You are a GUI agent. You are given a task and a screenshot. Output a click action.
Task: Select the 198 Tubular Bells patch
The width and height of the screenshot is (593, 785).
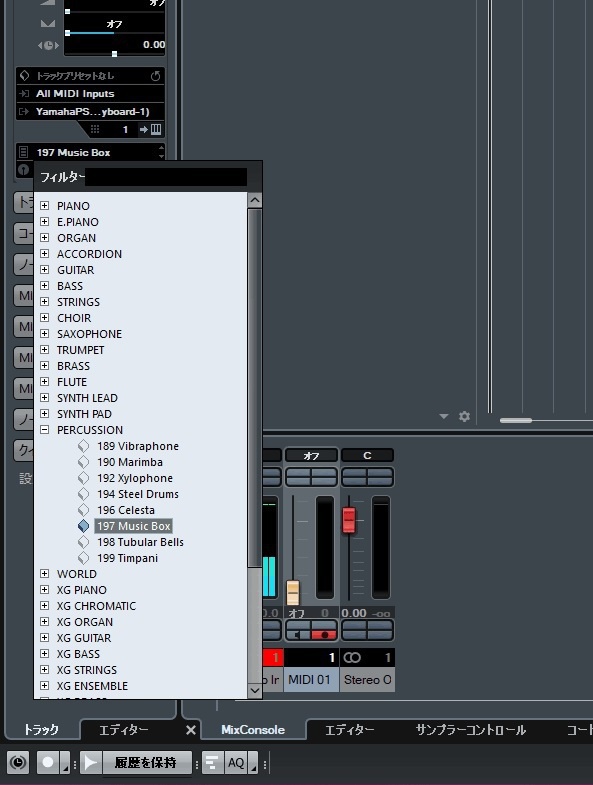tap(140, 542)
